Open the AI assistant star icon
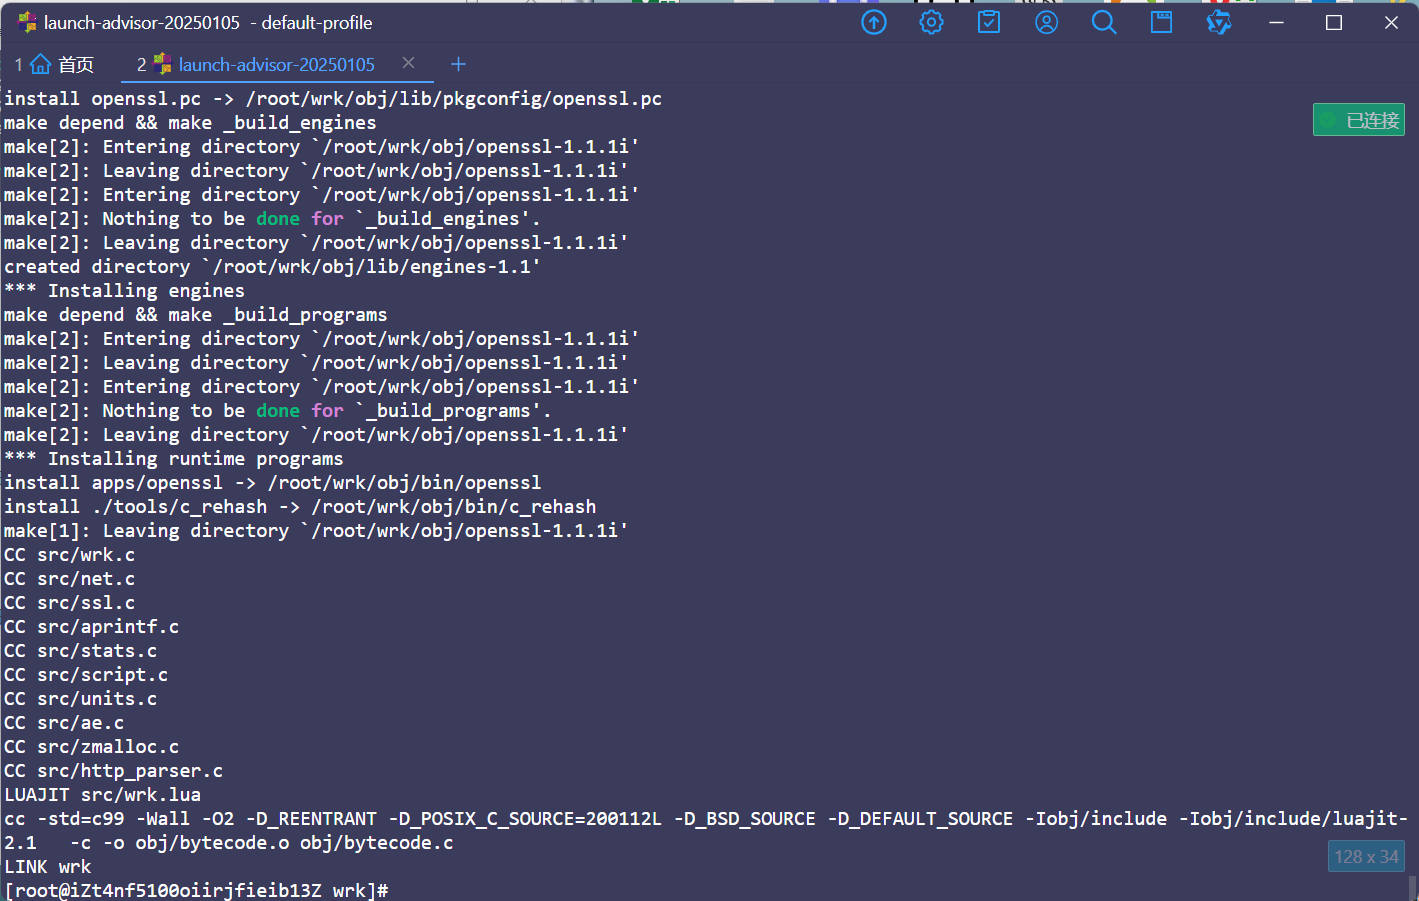 (x=1219, y=22)
